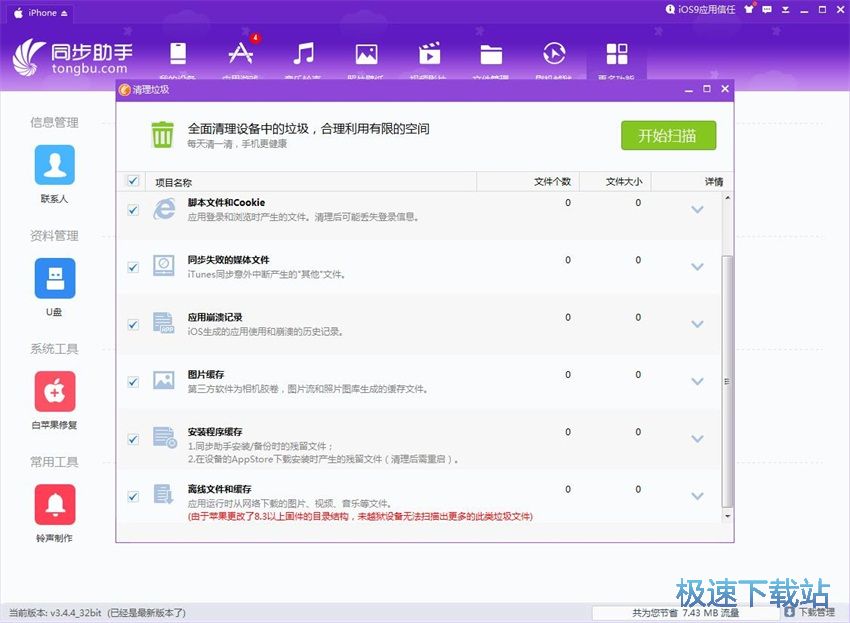Click the 应用崩溃记录 document icon

click(164, 323)
